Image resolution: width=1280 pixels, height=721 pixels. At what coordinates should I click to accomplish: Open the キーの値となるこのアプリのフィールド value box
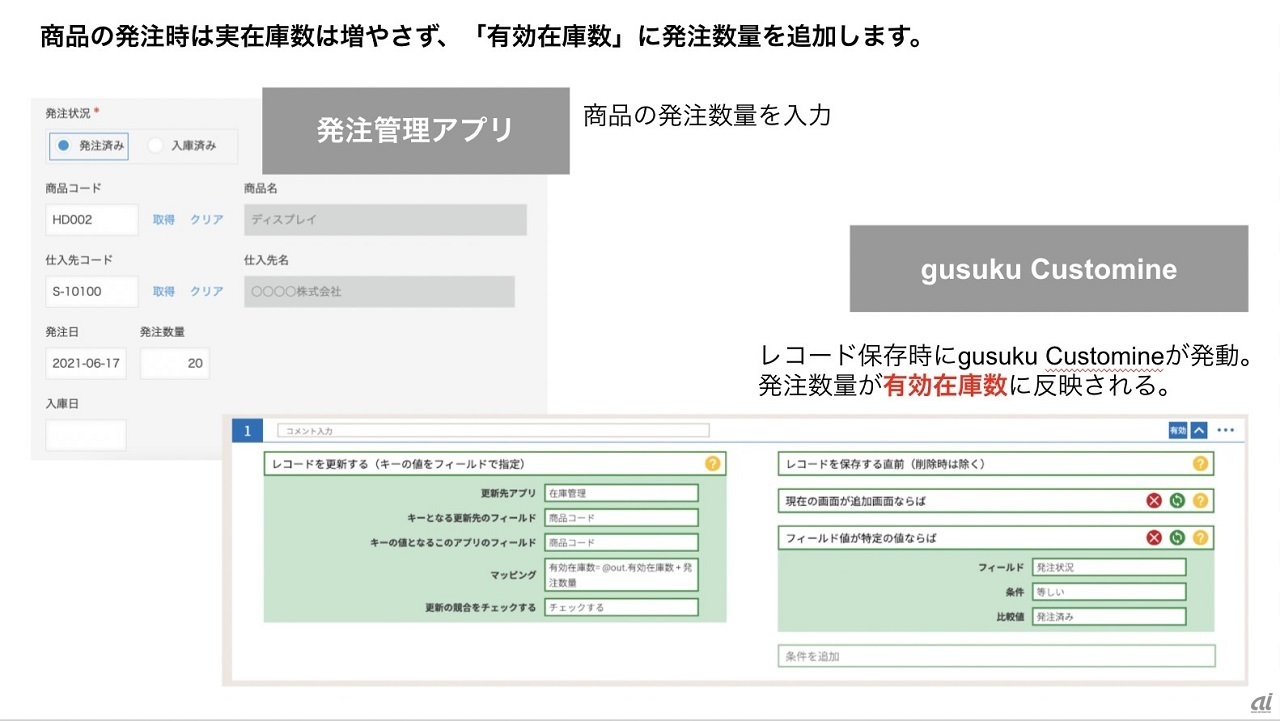621,543
